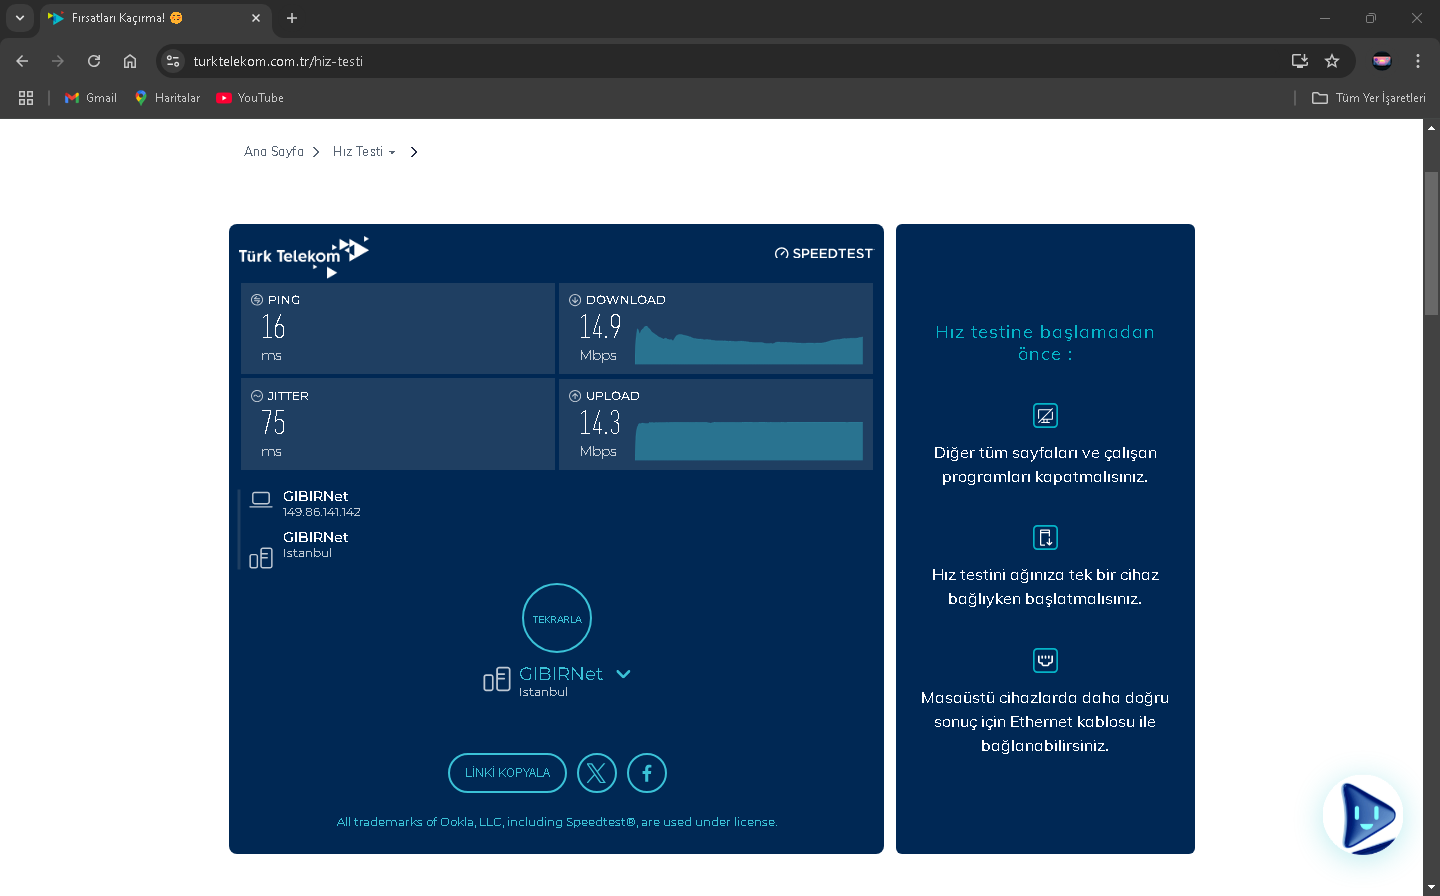Click the single-device icon

click(1045, 538)
